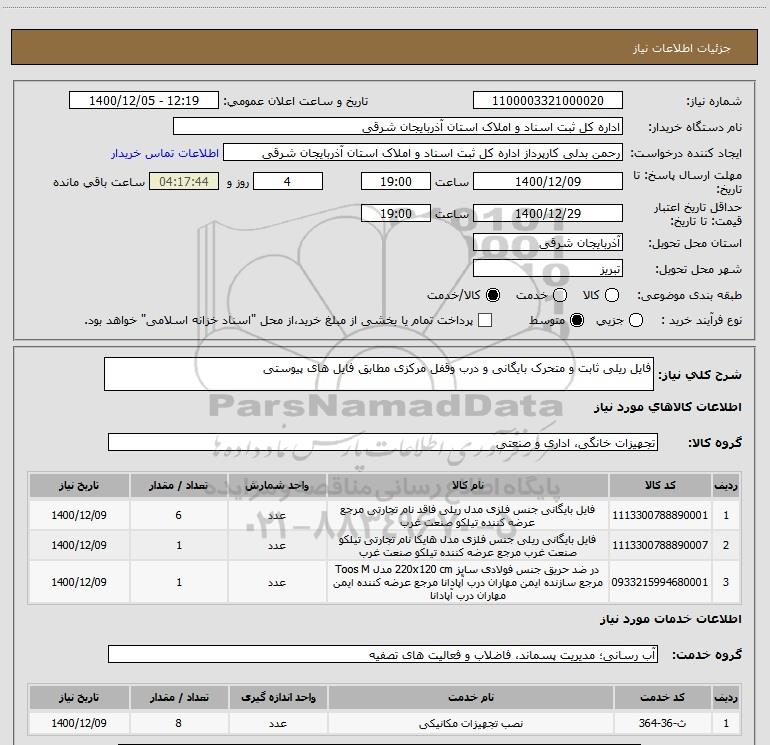
Task: Click the هایکا rail file item name
Action: coord(468,546)
